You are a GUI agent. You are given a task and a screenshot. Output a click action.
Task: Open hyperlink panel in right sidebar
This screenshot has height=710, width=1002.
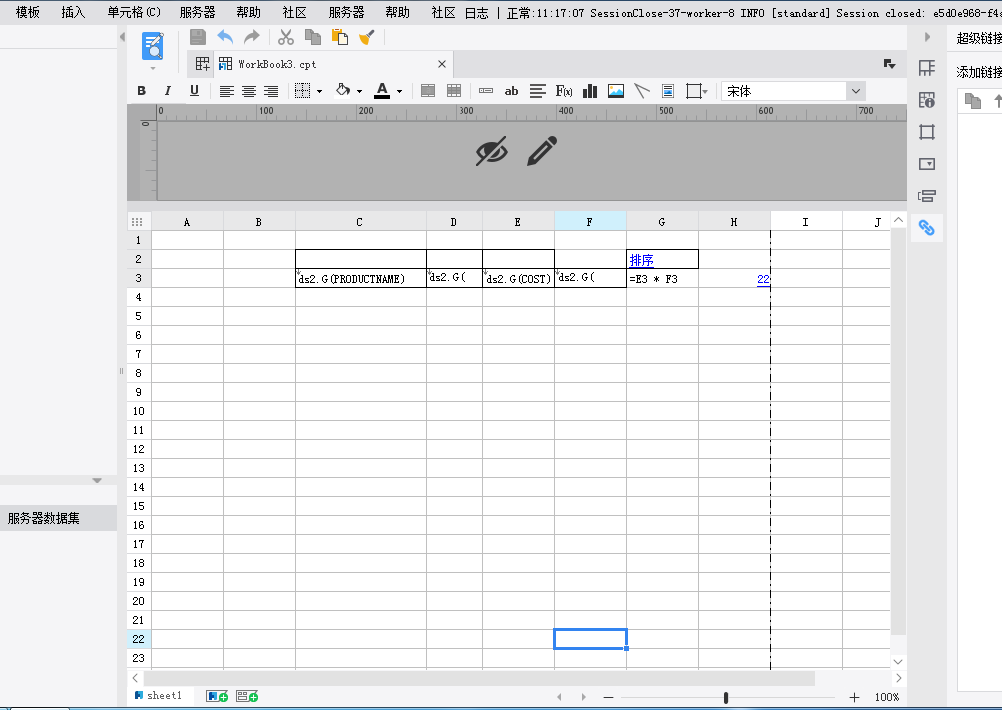pyautogui.click(x=927, y=228)
